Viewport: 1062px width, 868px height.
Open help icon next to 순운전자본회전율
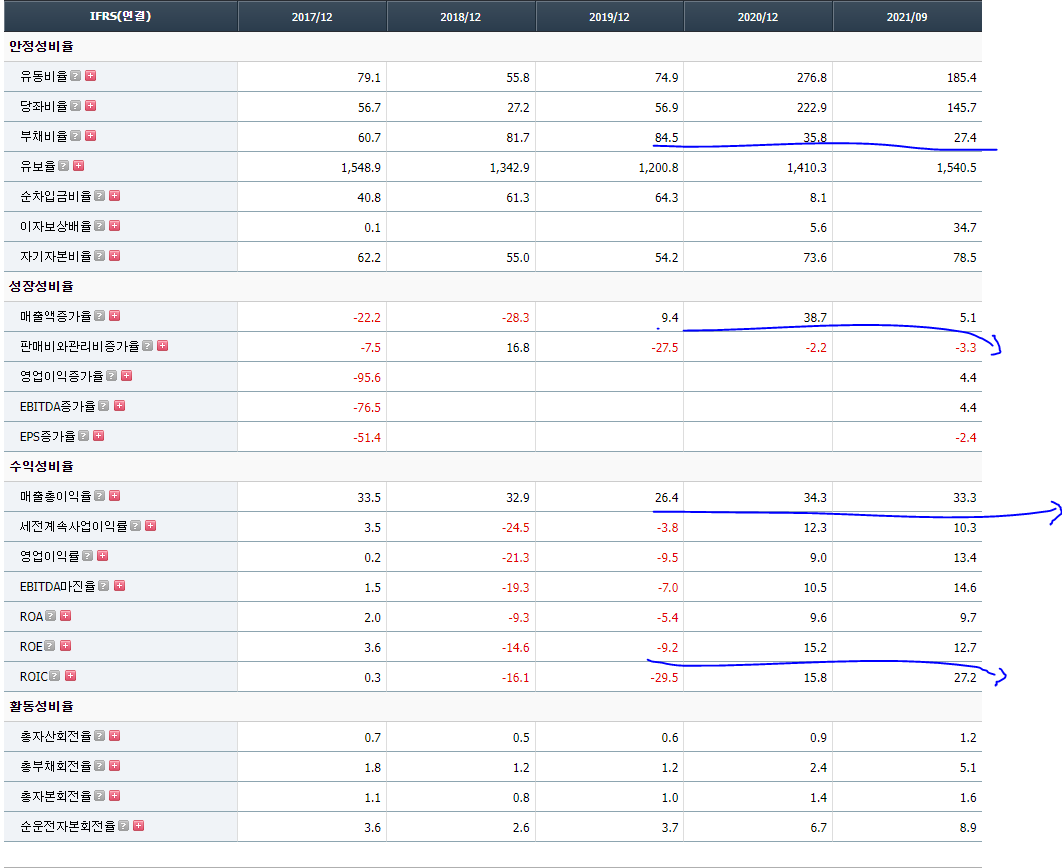123,825
